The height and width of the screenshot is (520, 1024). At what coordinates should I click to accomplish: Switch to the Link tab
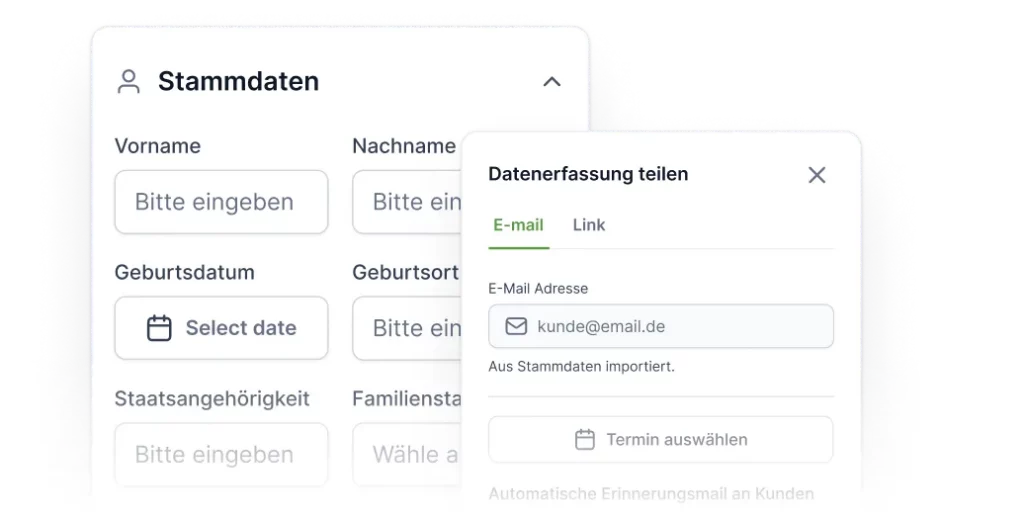coord(588,225)
